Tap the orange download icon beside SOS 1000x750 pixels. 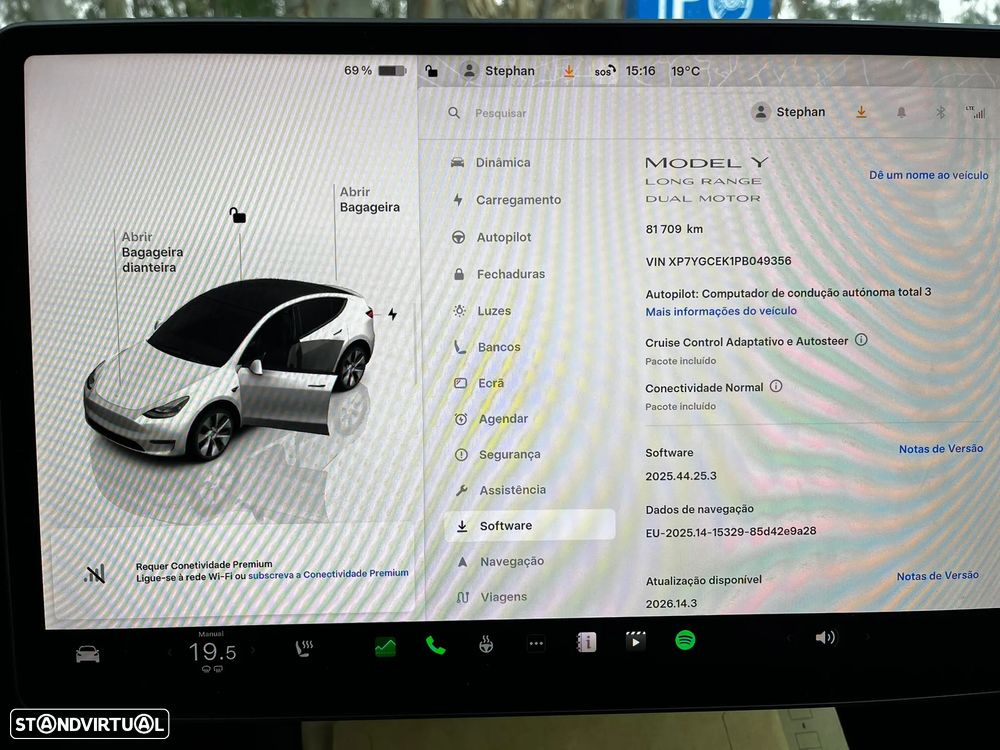pyautogui.click(x=569, y=71)
